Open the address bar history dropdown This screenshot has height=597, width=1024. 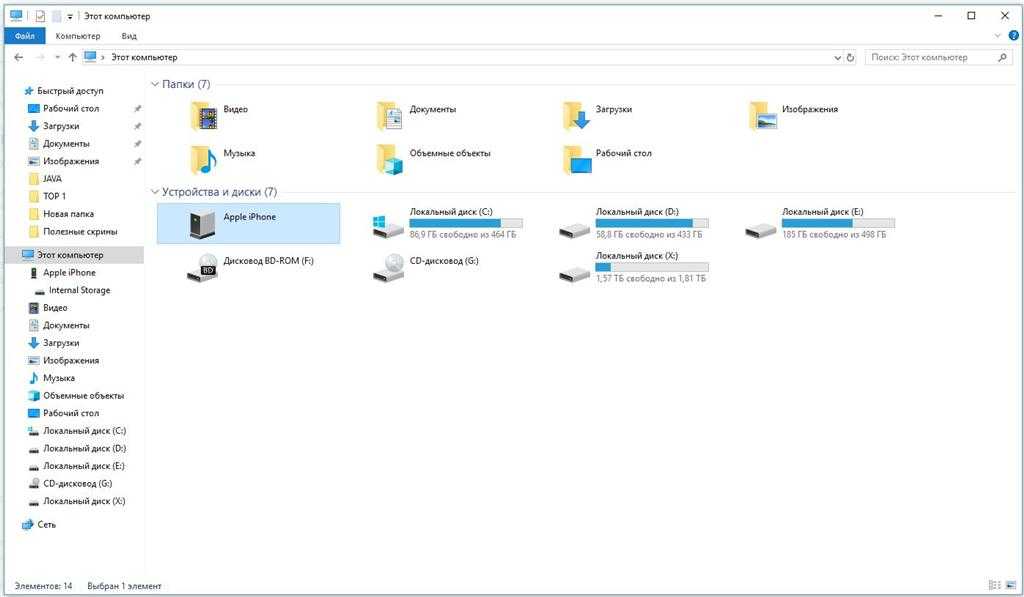tap(837, 57)
